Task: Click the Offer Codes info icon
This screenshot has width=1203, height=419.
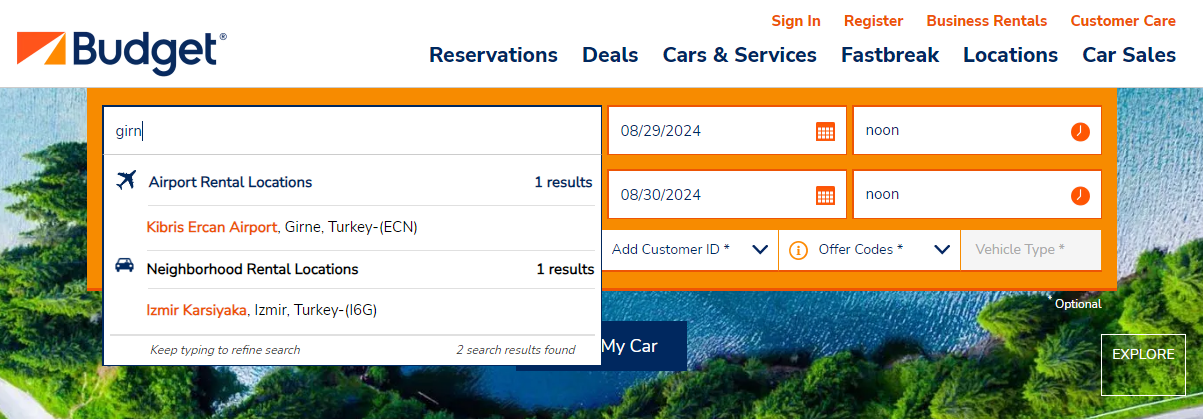Action: 798,250
